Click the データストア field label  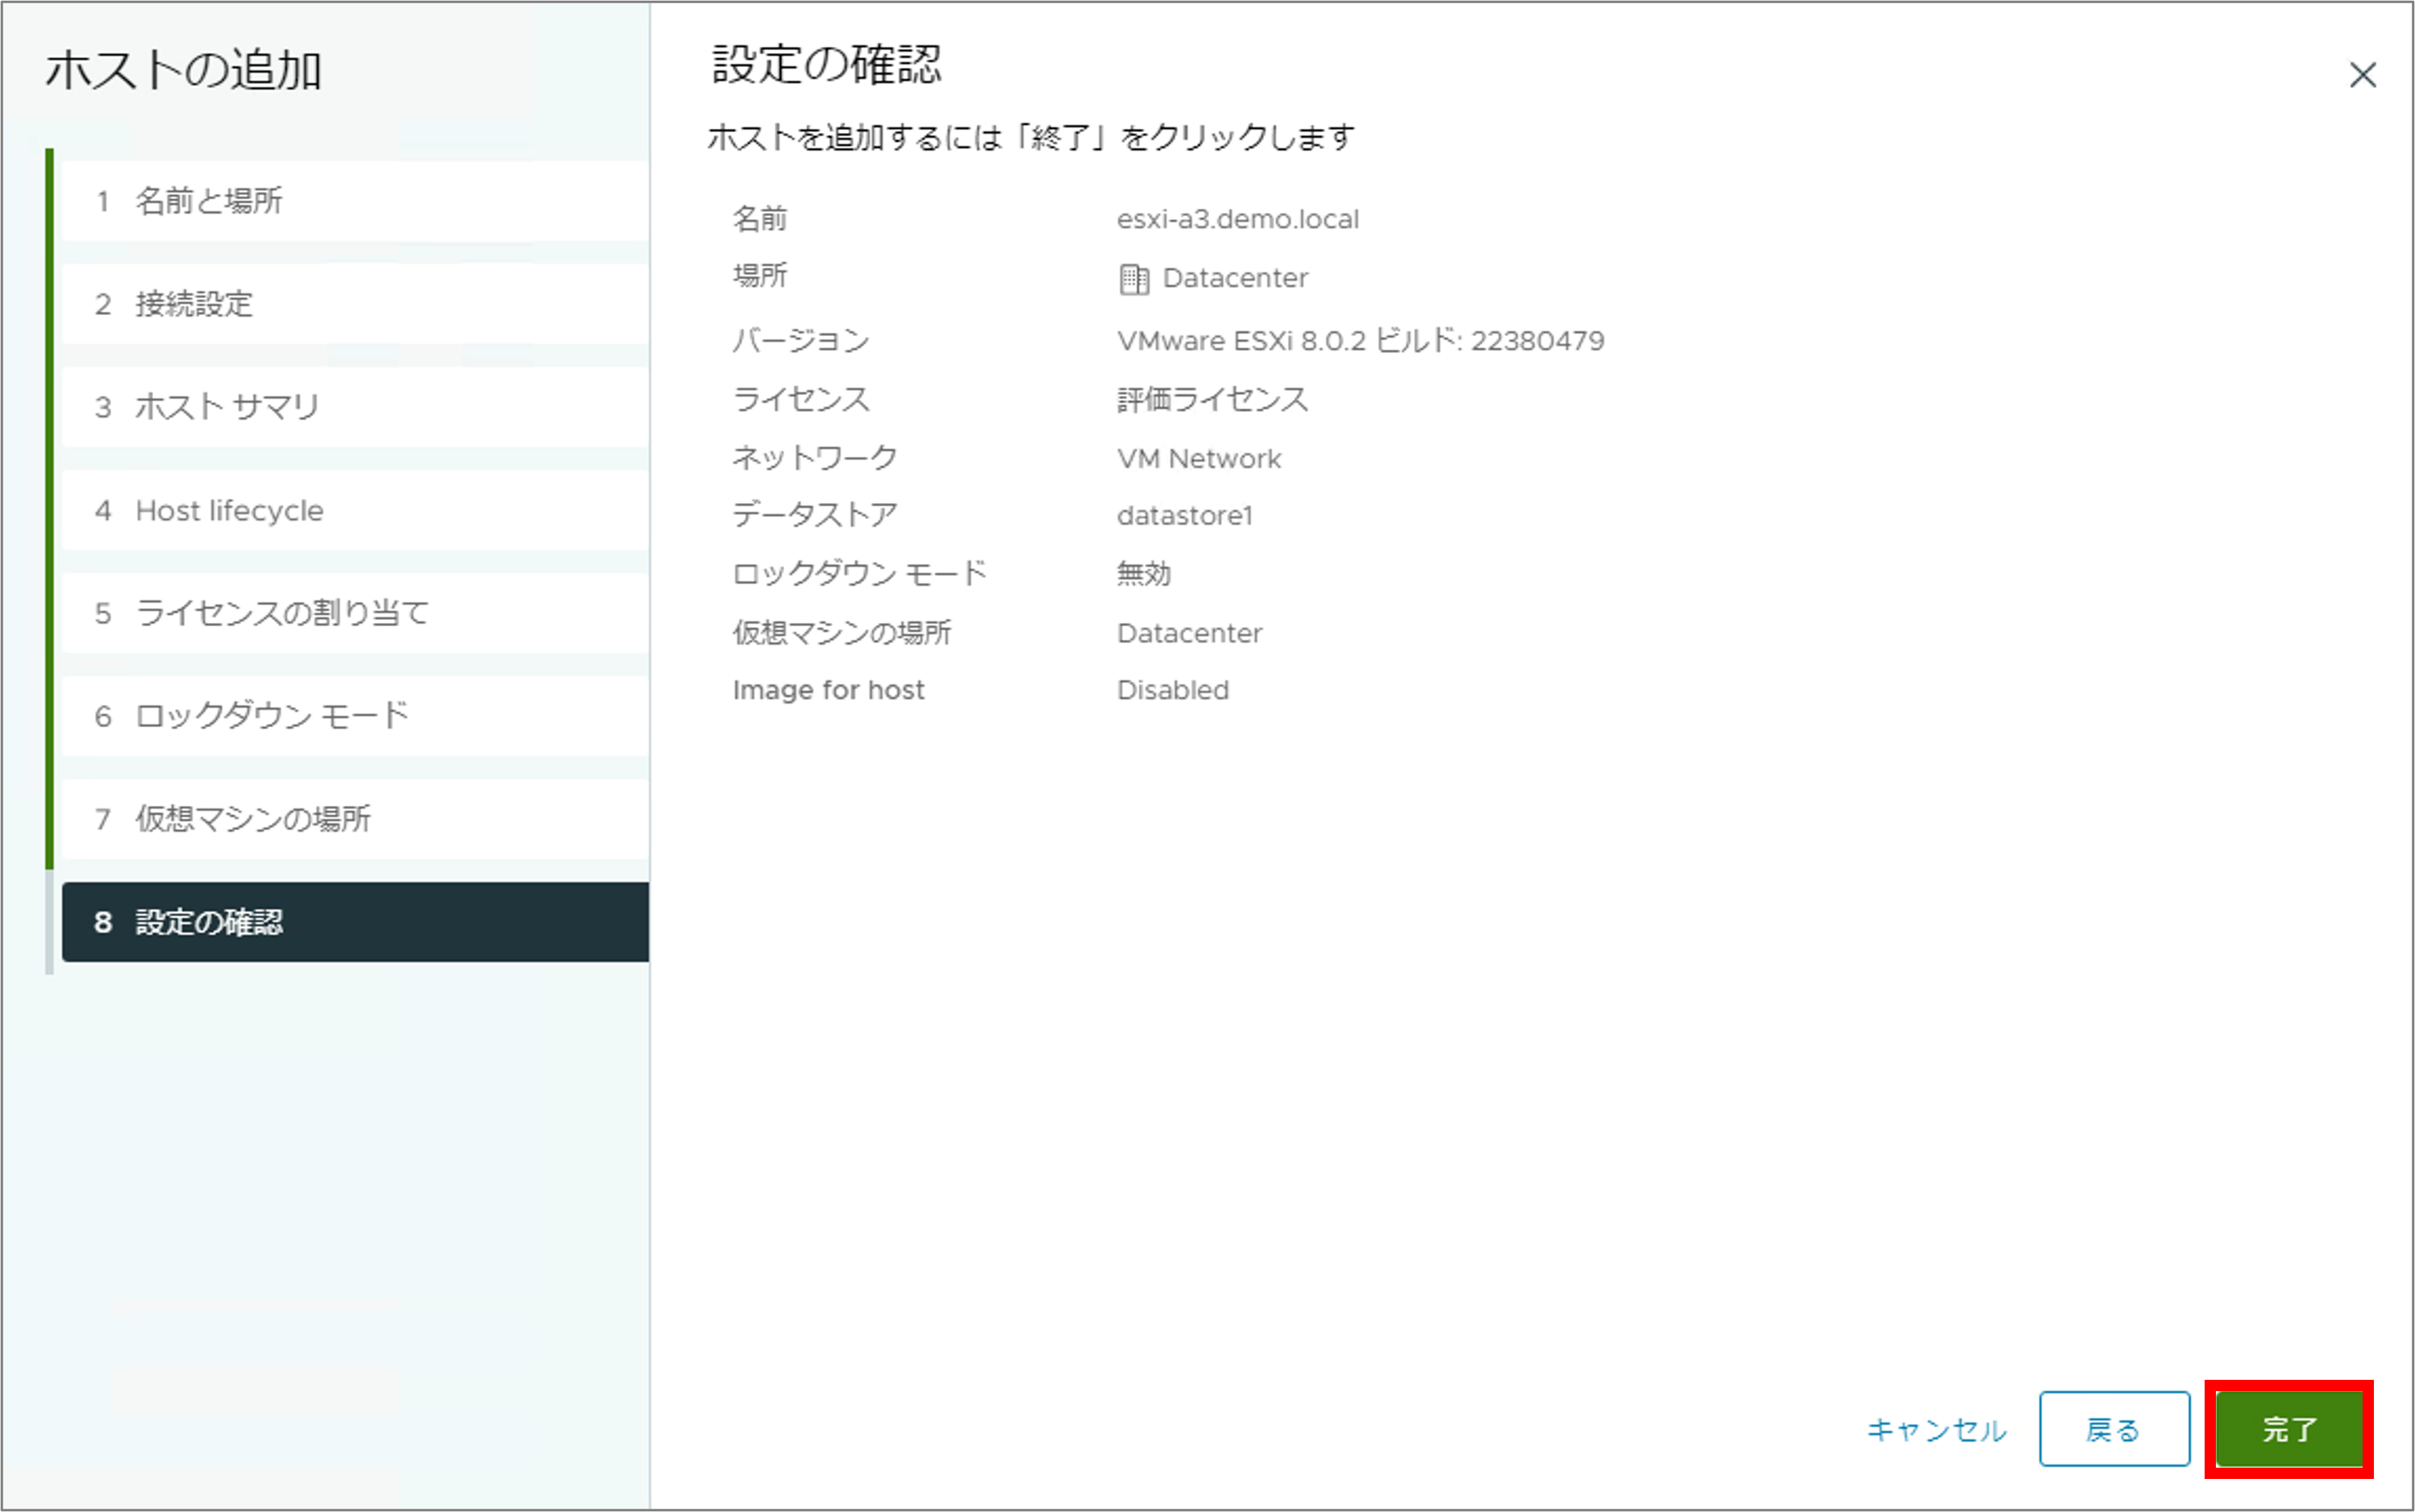pyautogui.click(x=815, y=515)
